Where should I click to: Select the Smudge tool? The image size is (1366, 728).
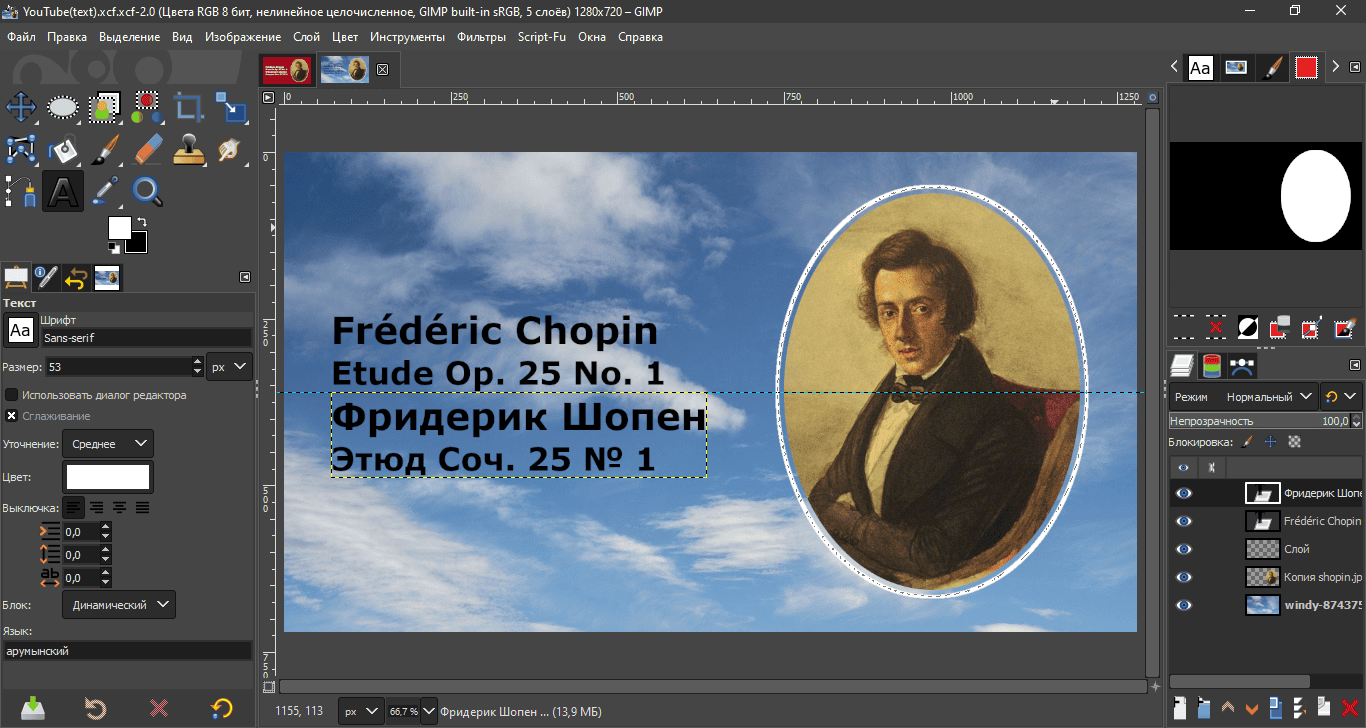(x=231, y=149)
